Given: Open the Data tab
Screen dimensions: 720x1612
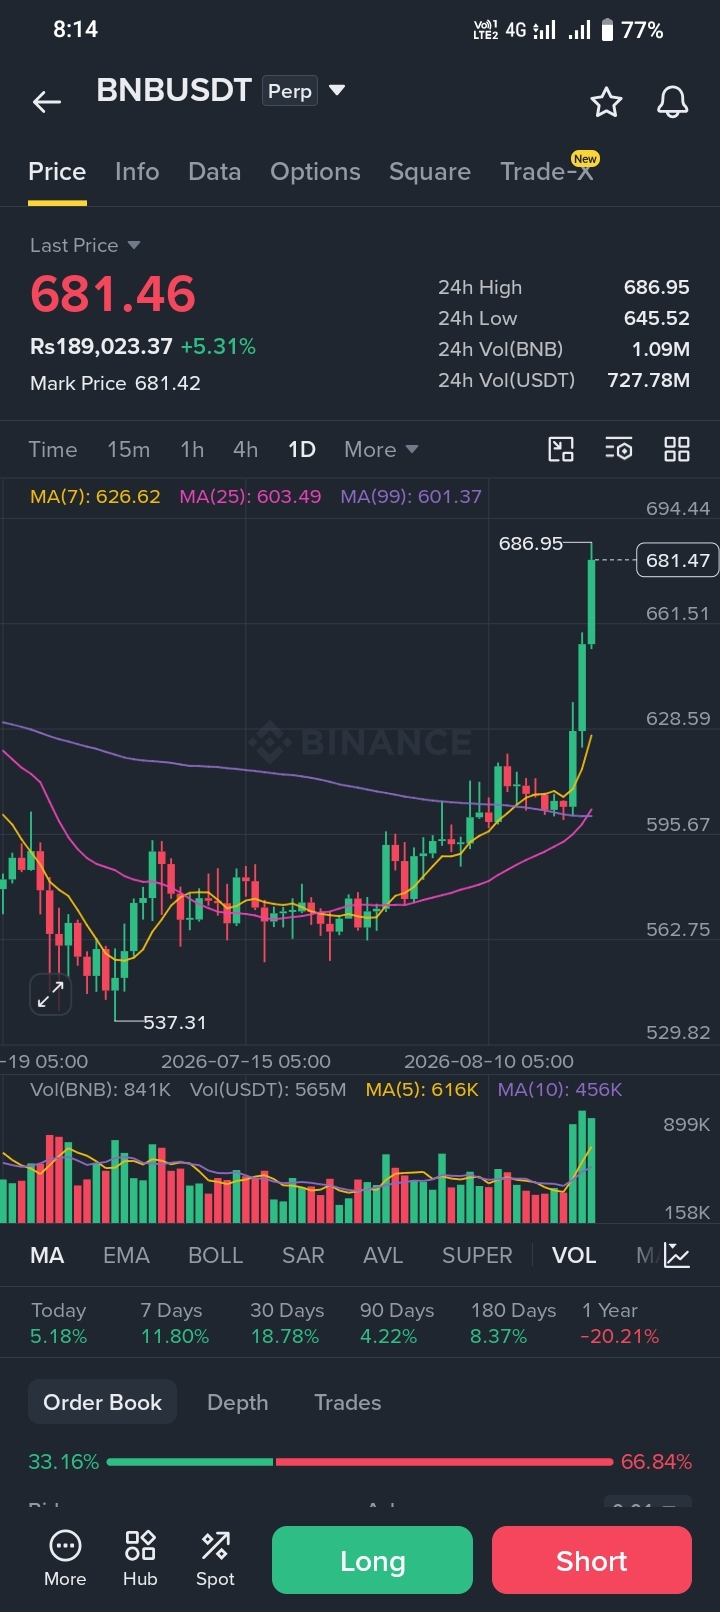Looking at the screenshot, I should 214,172.
